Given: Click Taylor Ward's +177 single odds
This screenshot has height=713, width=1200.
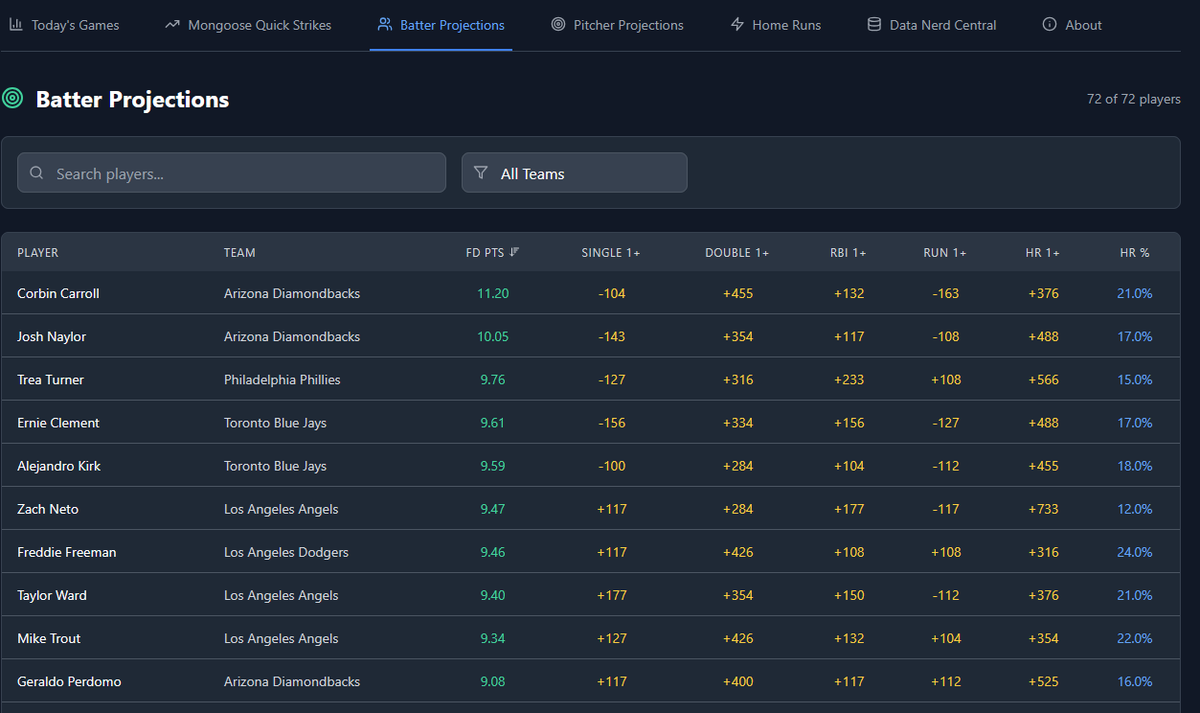Looking at the screenshot, I should pyautogui.click(x=611, y=595).
